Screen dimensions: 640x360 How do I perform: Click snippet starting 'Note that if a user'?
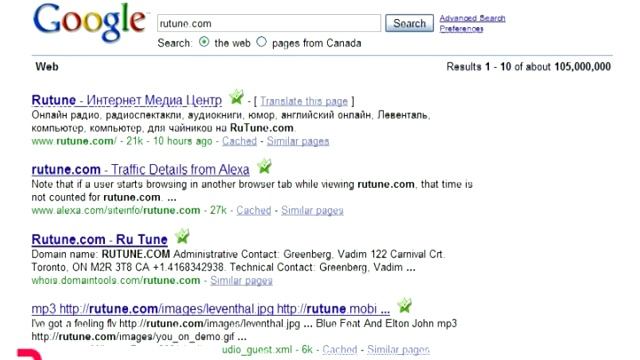coord(252,191)
